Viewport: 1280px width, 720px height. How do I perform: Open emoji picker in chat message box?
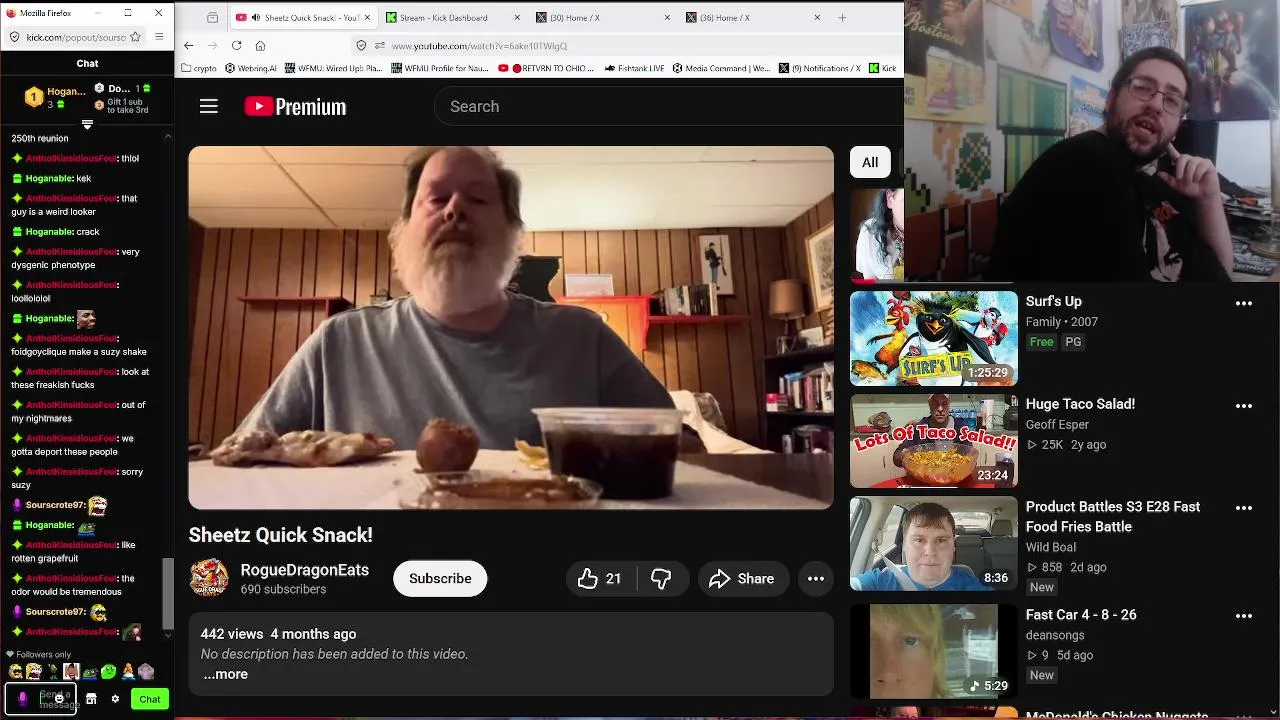[x=60, y=698]
